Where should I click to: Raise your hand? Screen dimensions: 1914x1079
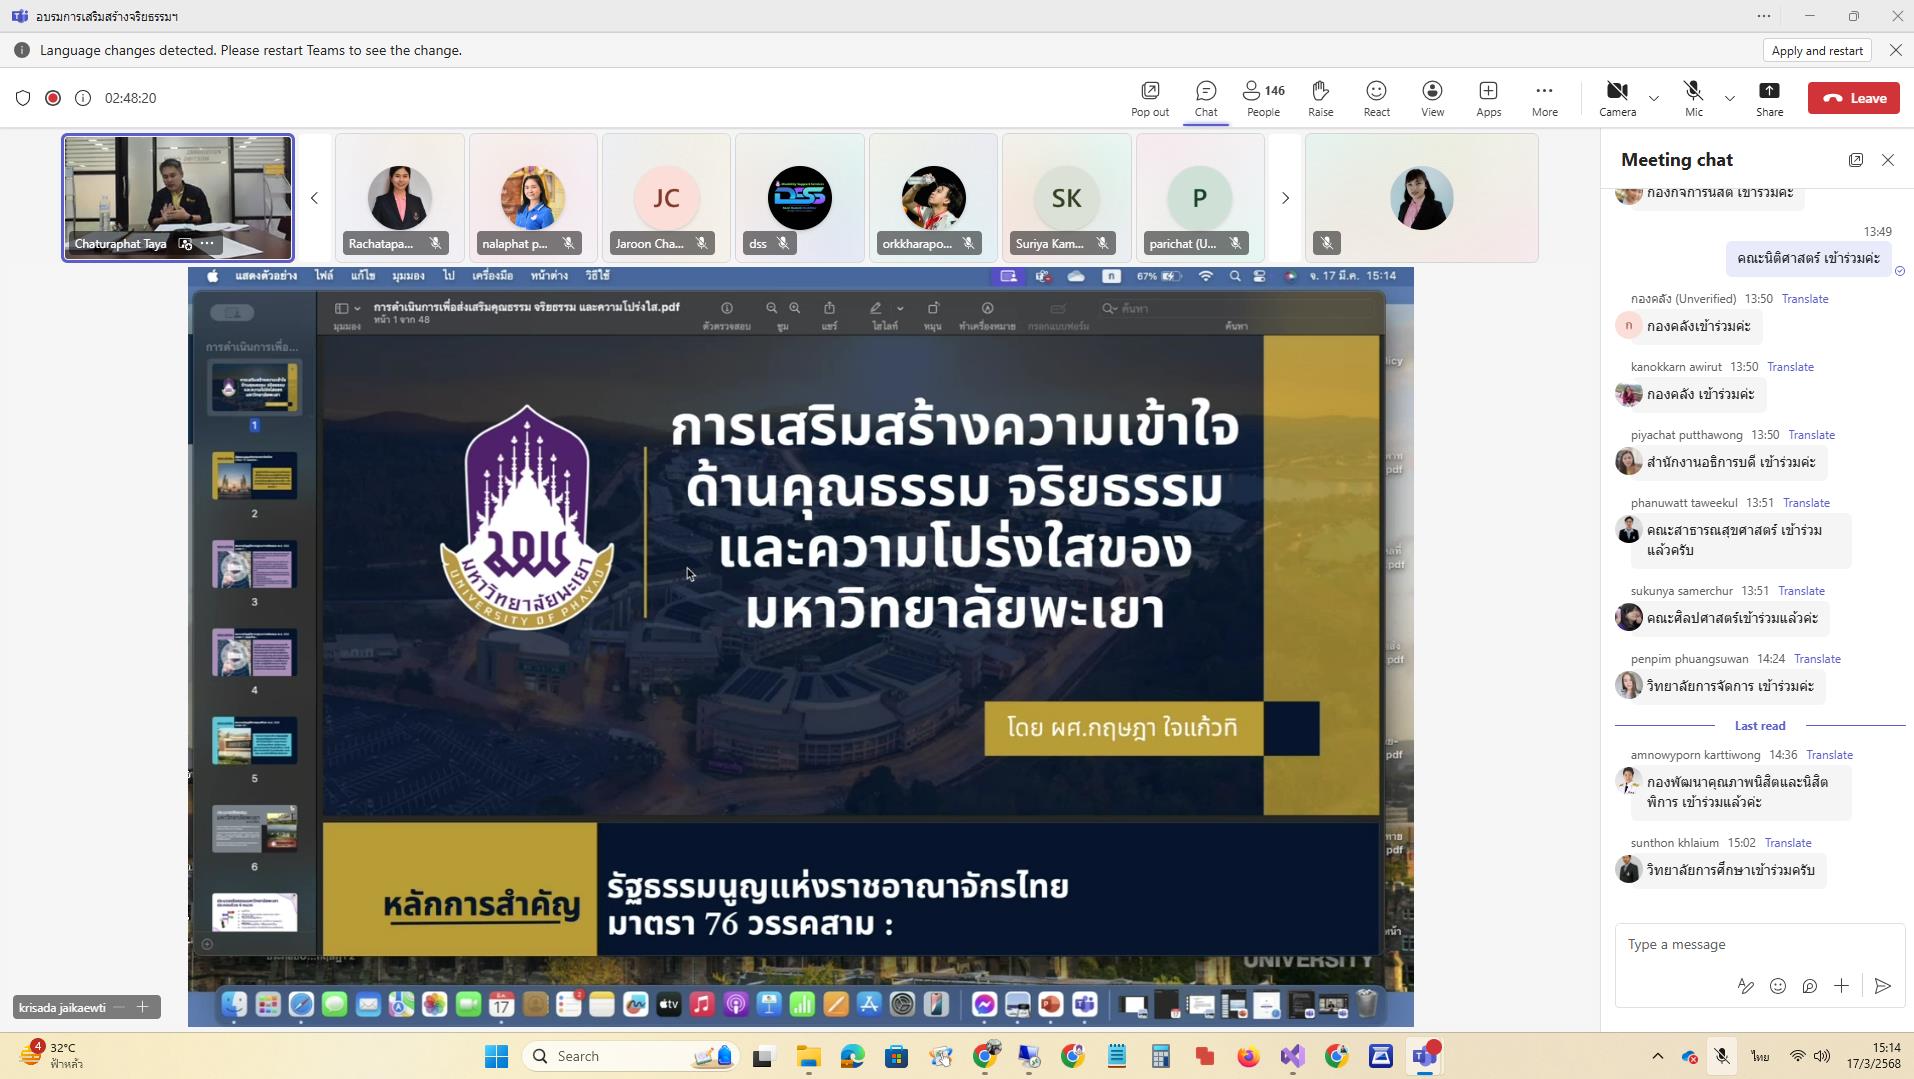pos(1321,98)
